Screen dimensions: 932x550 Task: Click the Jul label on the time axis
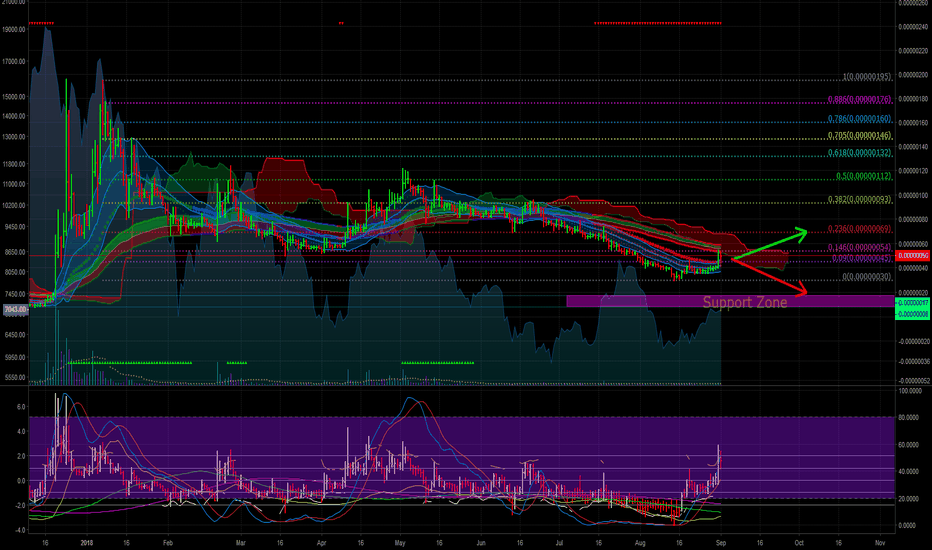tap(560, 543)
